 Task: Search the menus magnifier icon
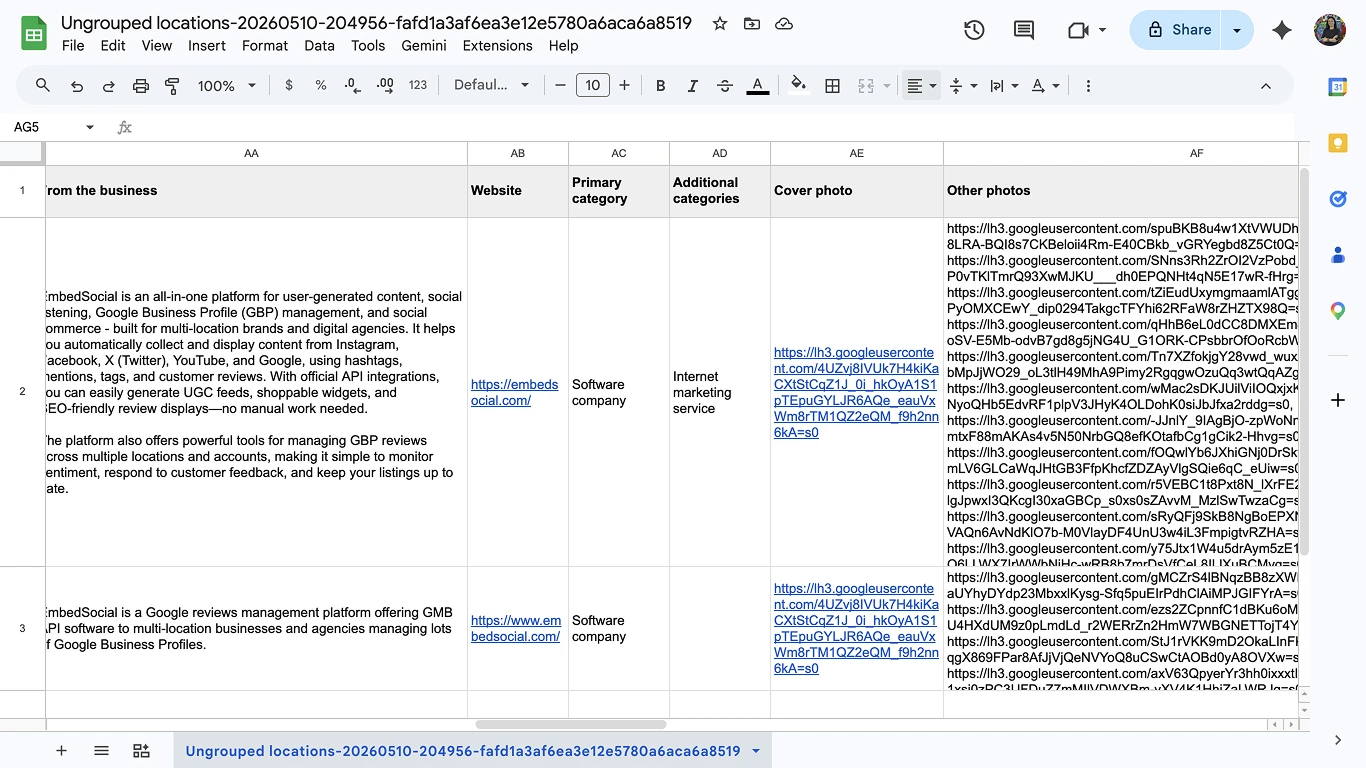pyautogui.click(x=43, y=86)
